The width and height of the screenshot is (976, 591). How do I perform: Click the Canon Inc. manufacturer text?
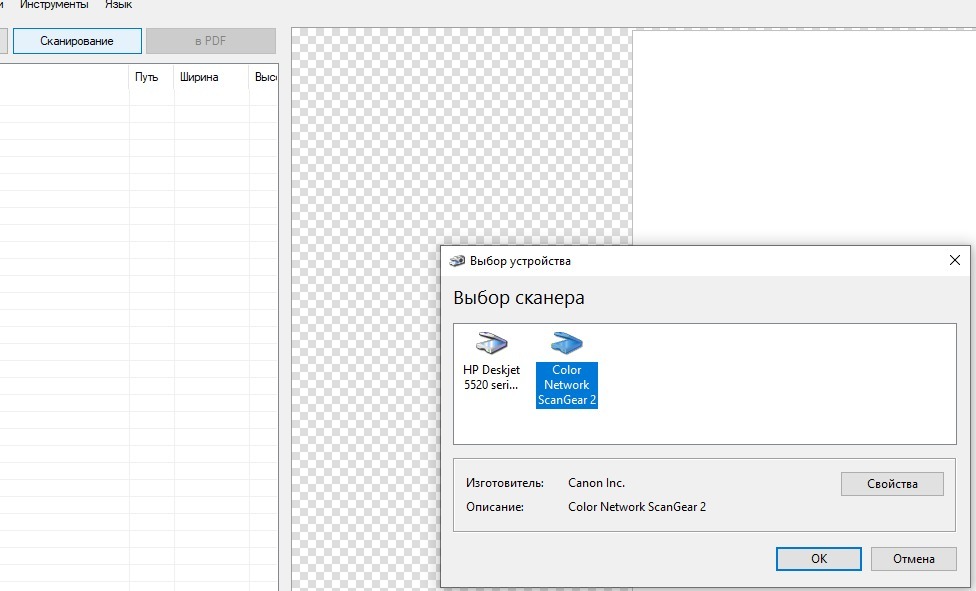(x=596, y=483)
